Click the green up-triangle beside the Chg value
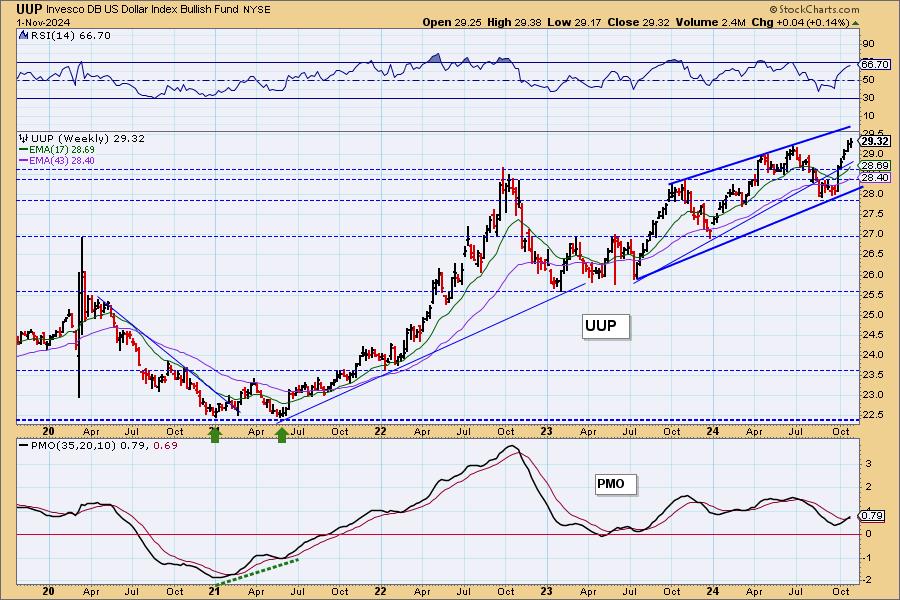This screenshot has height=600, width=900. [855, 23]
